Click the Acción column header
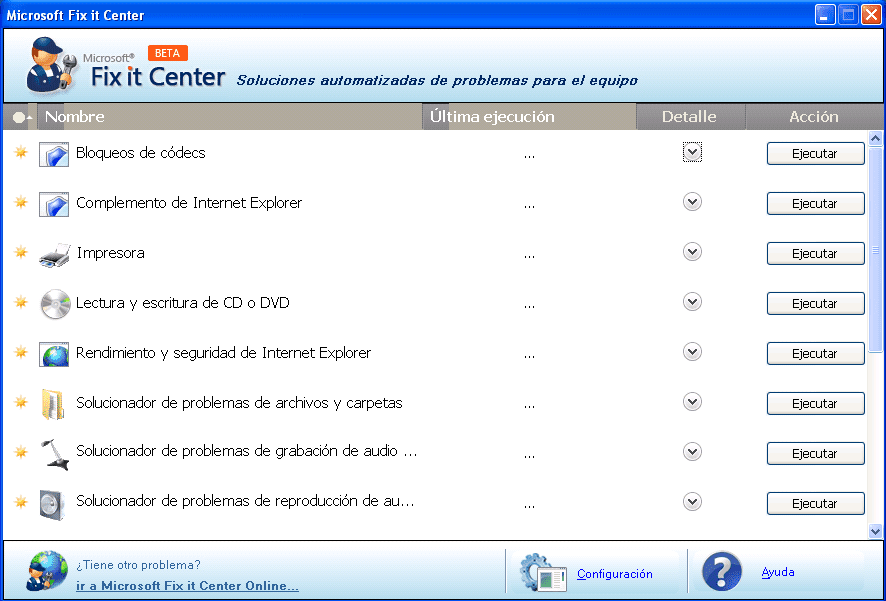This screenshot has width=886, height=601. 814,117
